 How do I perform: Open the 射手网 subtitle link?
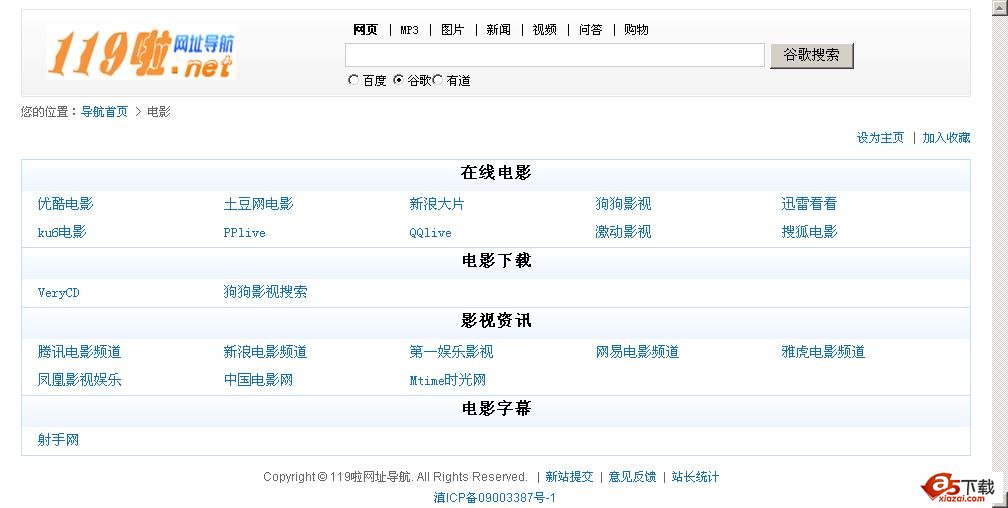(58, 440)
